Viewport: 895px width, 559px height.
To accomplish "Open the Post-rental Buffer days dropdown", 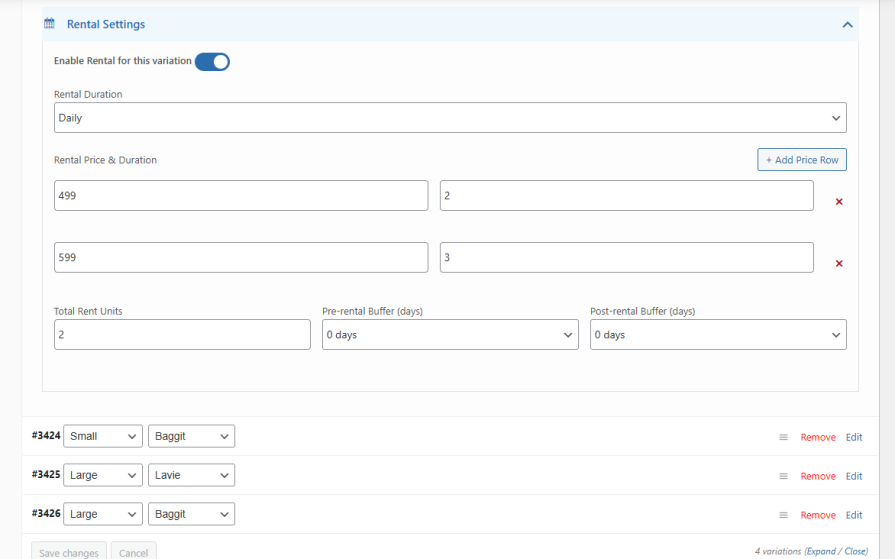I will pos(718,335).
